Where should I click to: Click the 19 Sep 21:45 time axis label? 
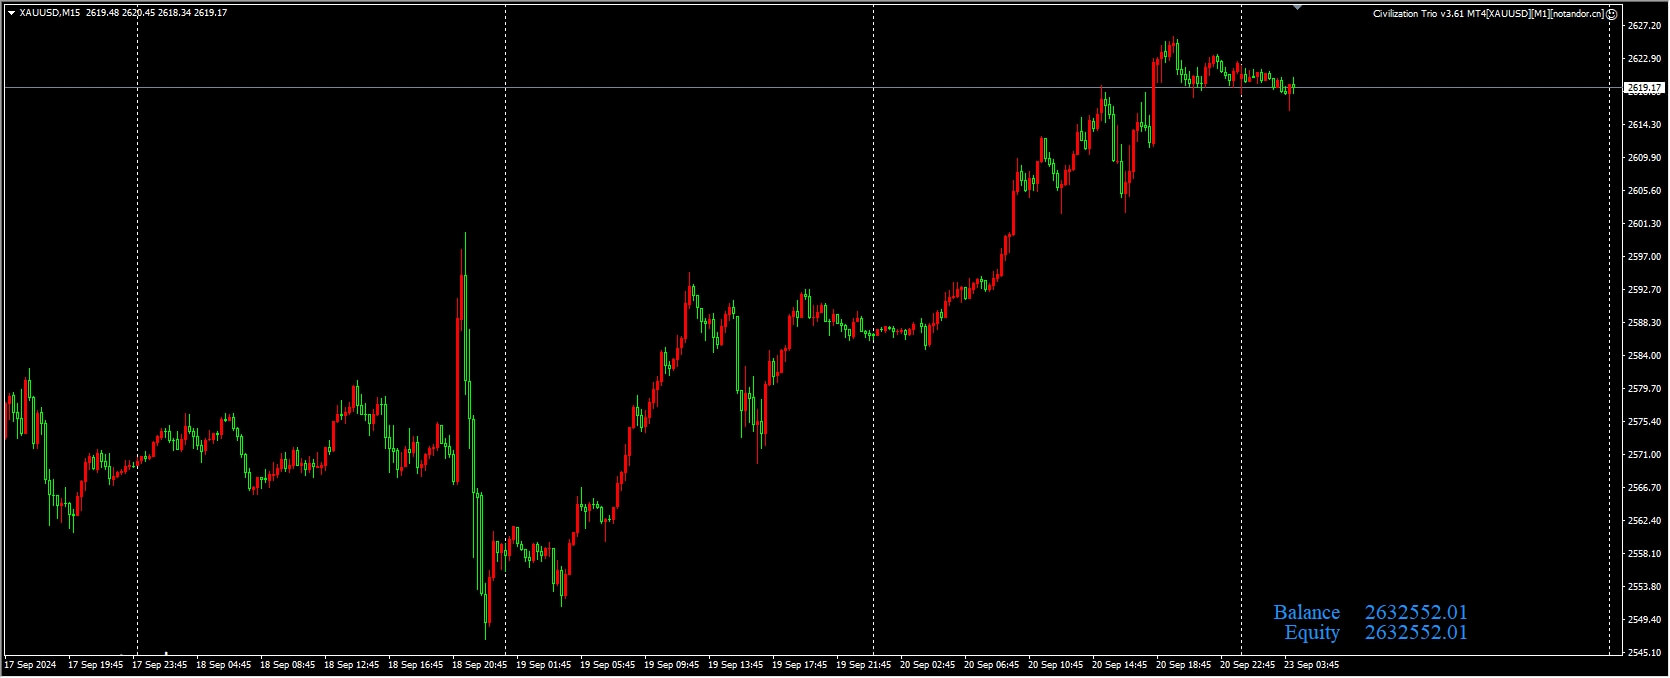tap(864, 664)
